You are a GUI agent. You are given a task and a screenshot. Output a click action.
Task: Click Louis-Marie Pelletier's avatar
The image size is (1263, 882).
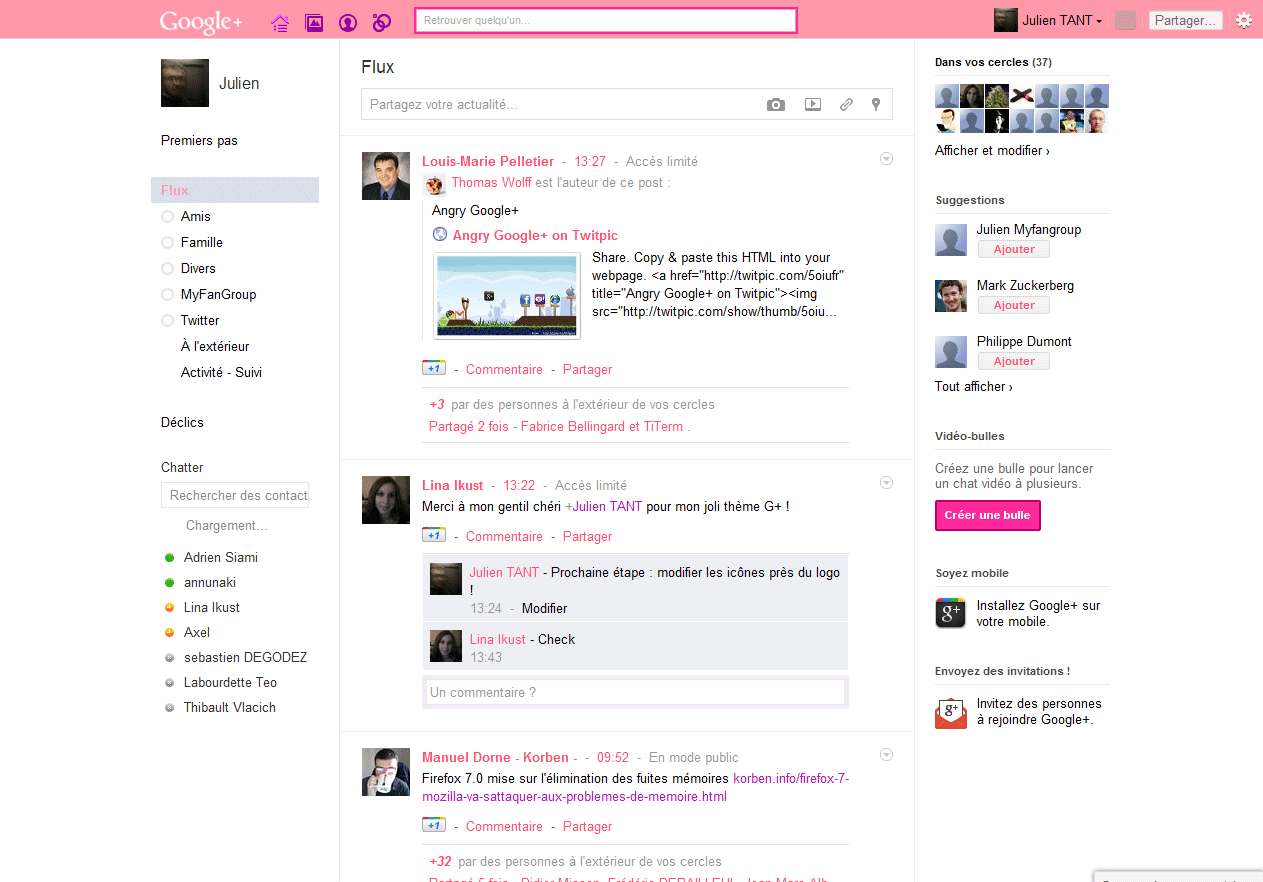click(386, 176)
